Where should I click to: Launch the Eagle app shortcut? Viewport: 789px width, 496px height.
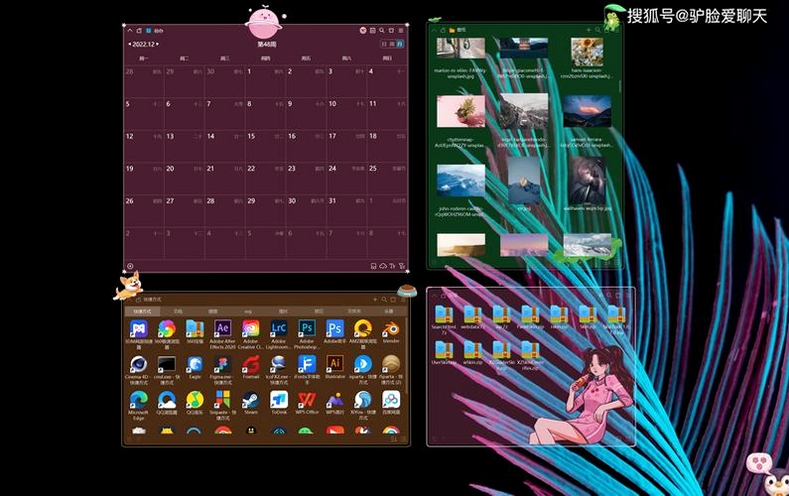tap(195, 364)
